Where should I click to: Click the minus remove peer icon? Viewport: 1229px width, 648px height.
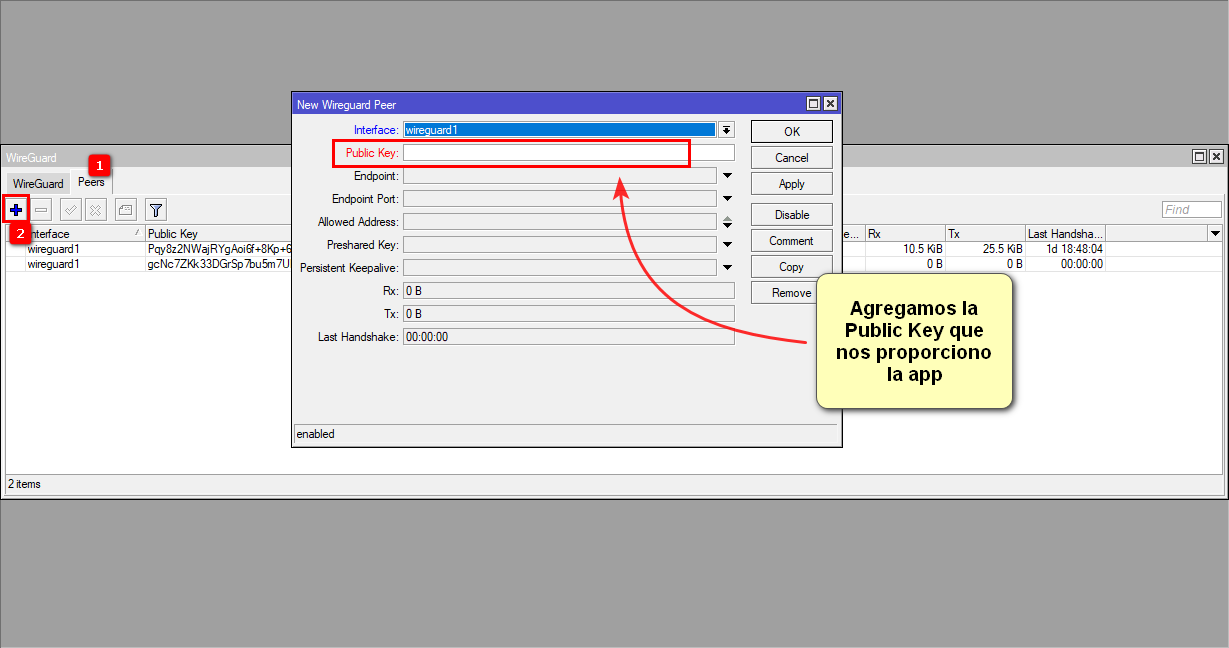pos(42,209)
